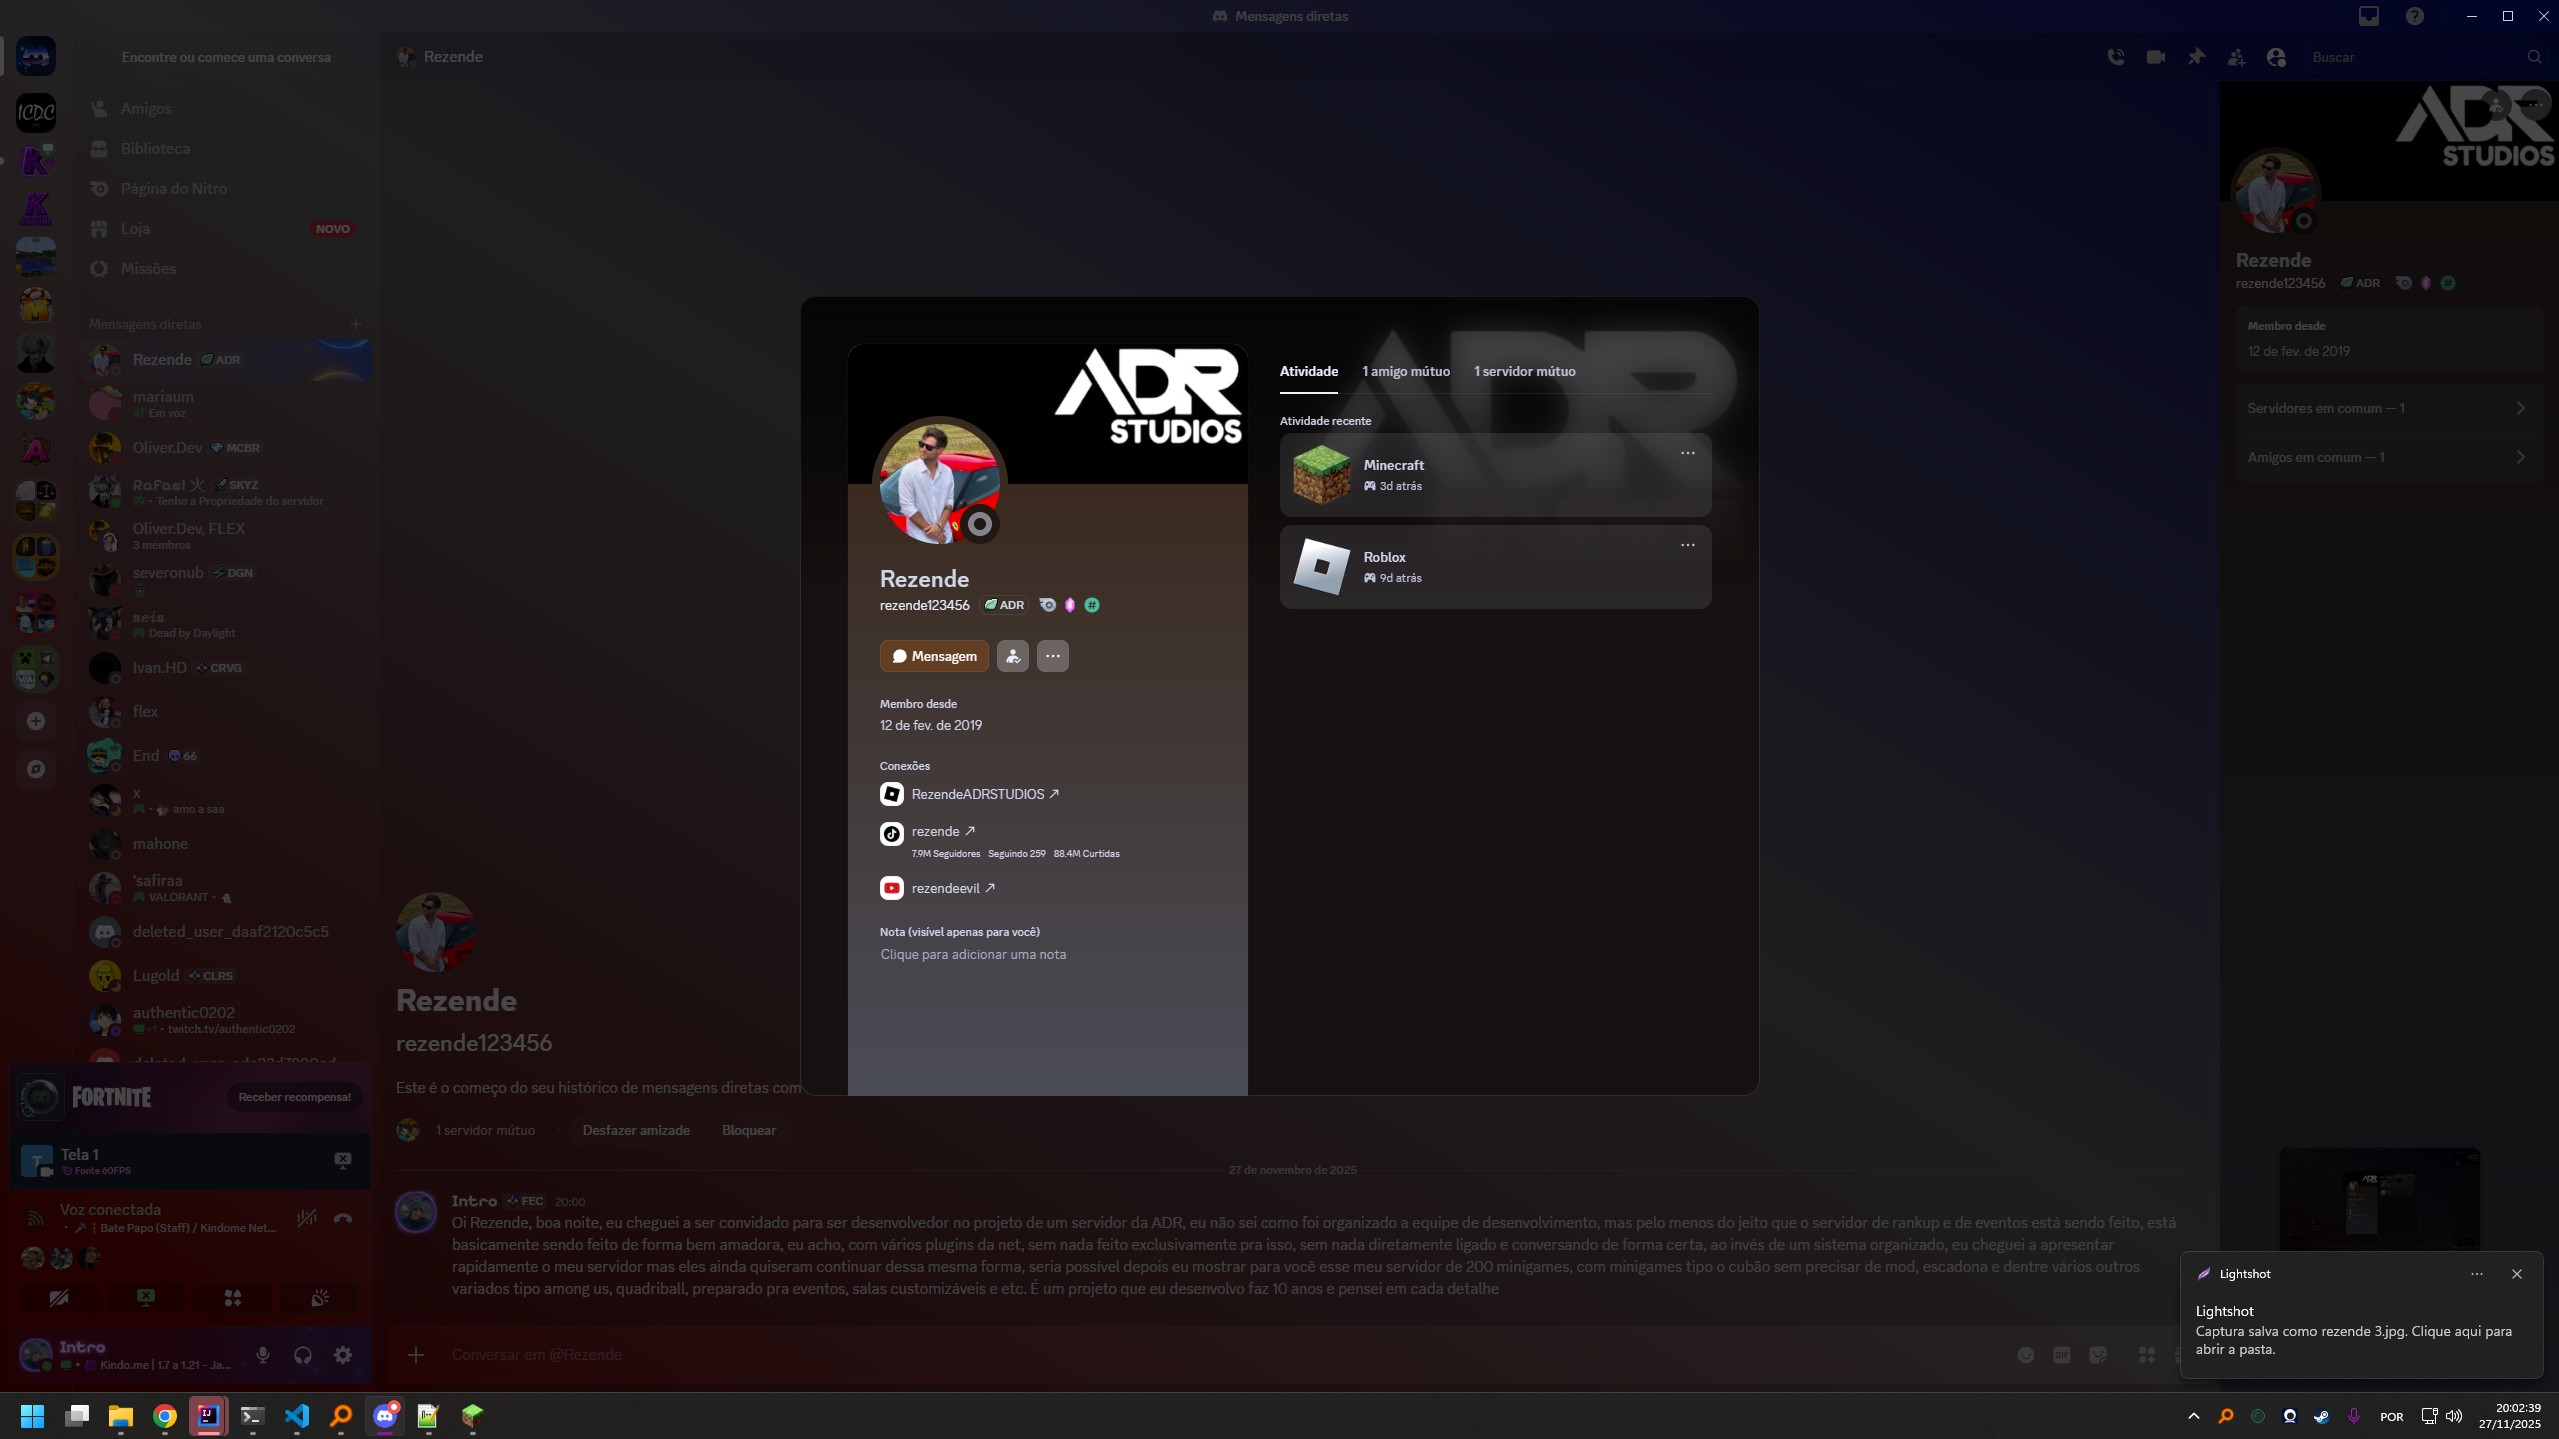Click the friend options icon beside Mensagem
Screen dimensions: 2559x1439
pyautogui.click(x=1012, y=656)
